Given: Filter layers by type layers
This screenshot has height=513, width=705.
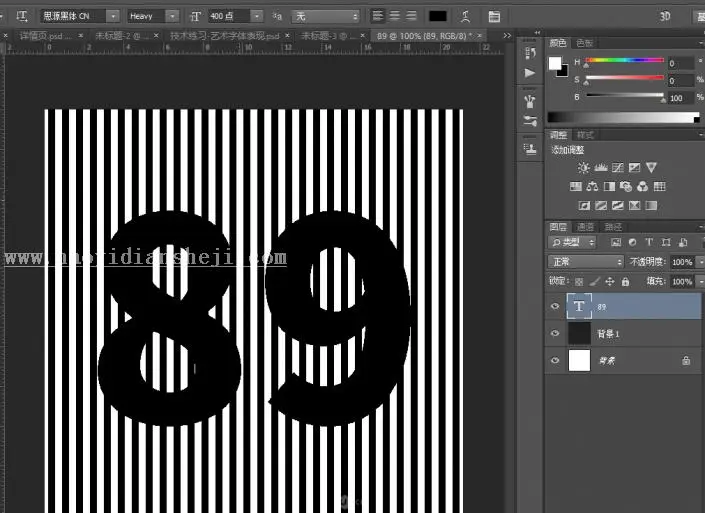Looking at the screenshot, I should [649, 242].
